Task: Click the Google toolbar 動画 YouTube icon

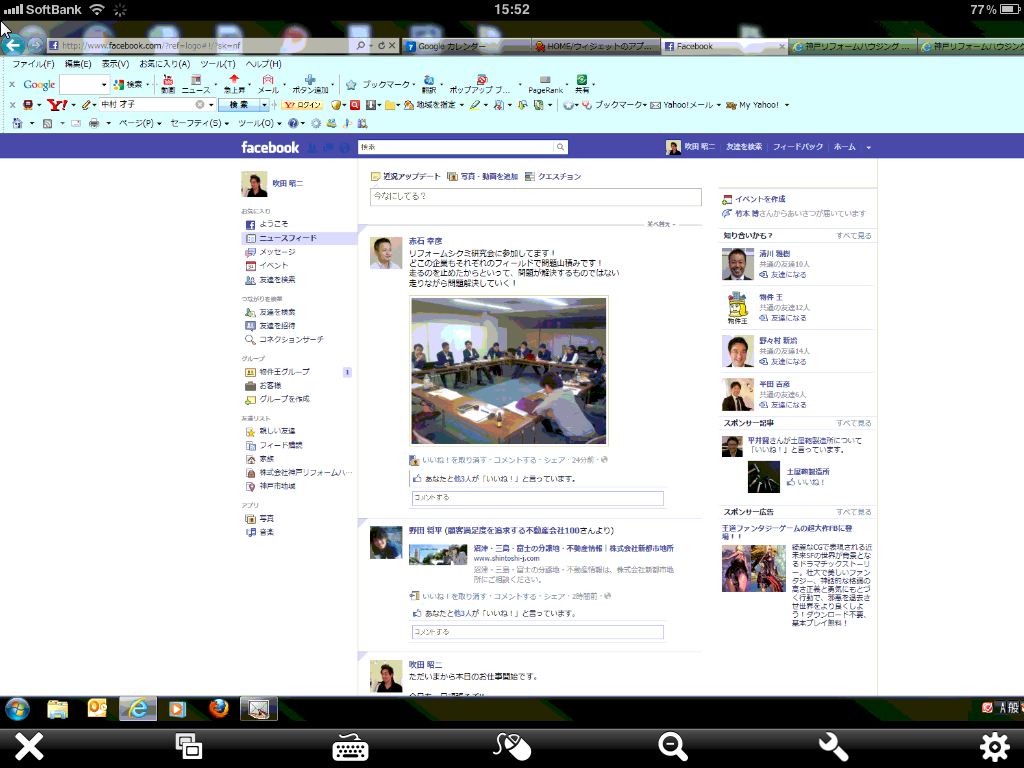Action: click(x=168, y=84)
